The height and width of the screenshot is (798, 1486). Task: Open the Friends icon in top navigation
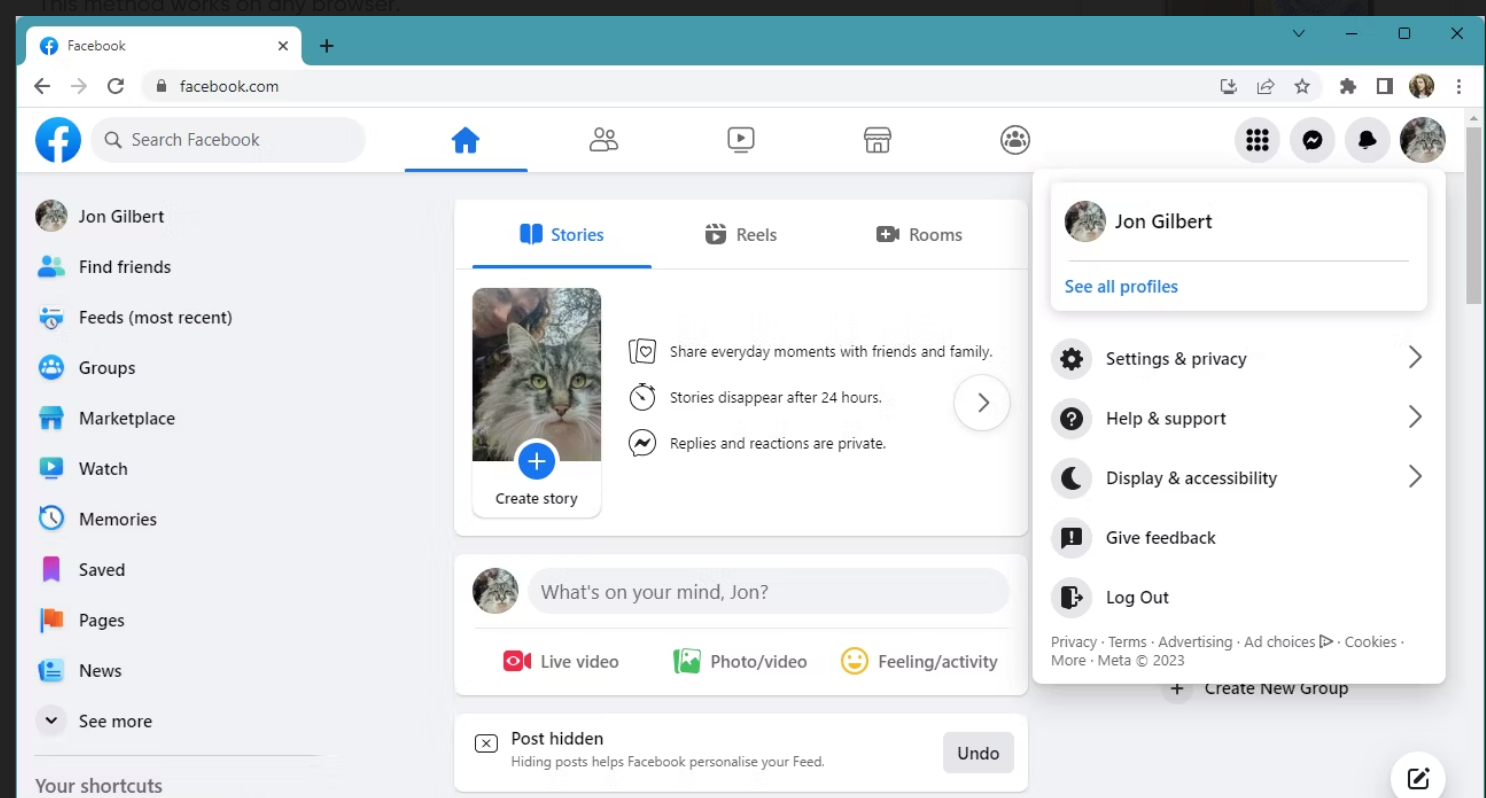[x=603, y=140]
